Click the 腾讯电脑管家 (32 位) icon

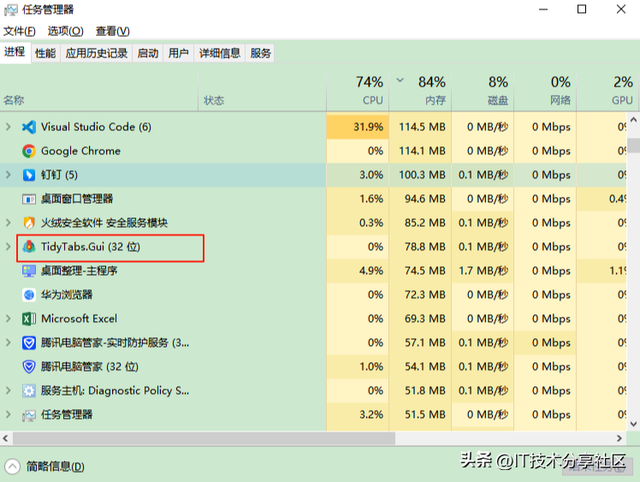[29, 367]
